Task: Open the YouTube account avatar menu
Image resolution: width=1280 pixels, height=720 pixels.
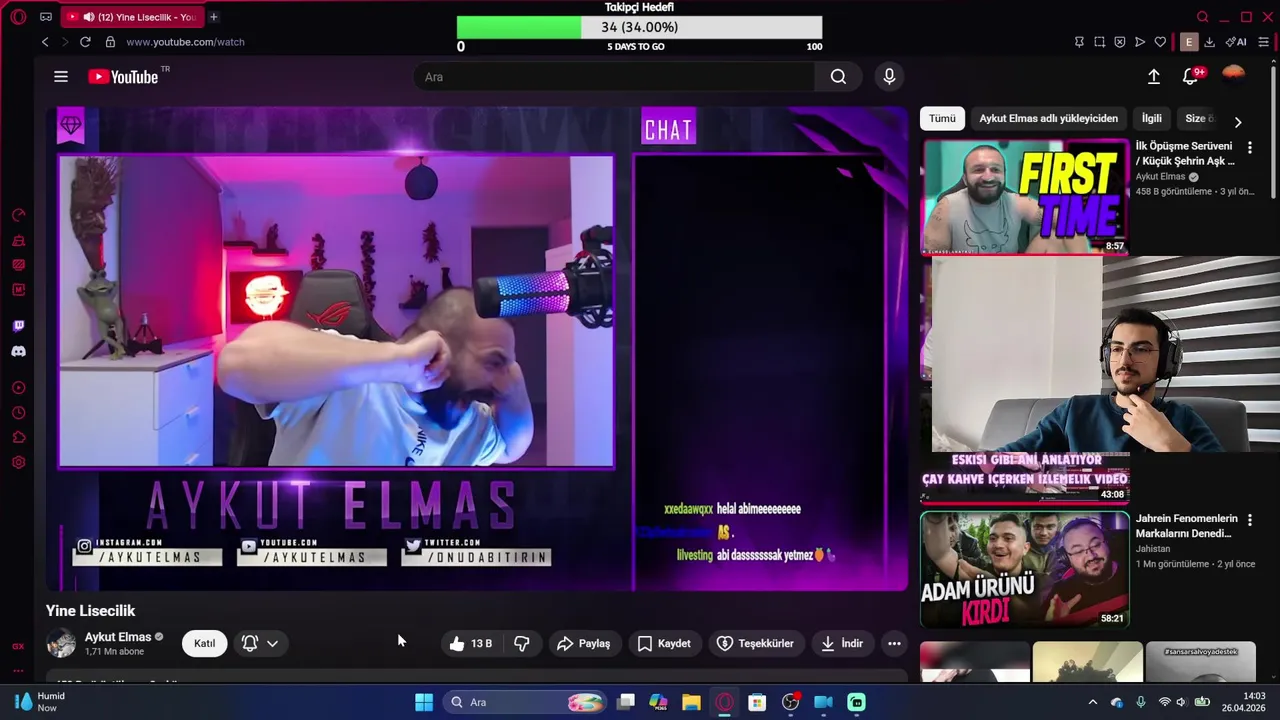Action: click(x=1234, y=76)
